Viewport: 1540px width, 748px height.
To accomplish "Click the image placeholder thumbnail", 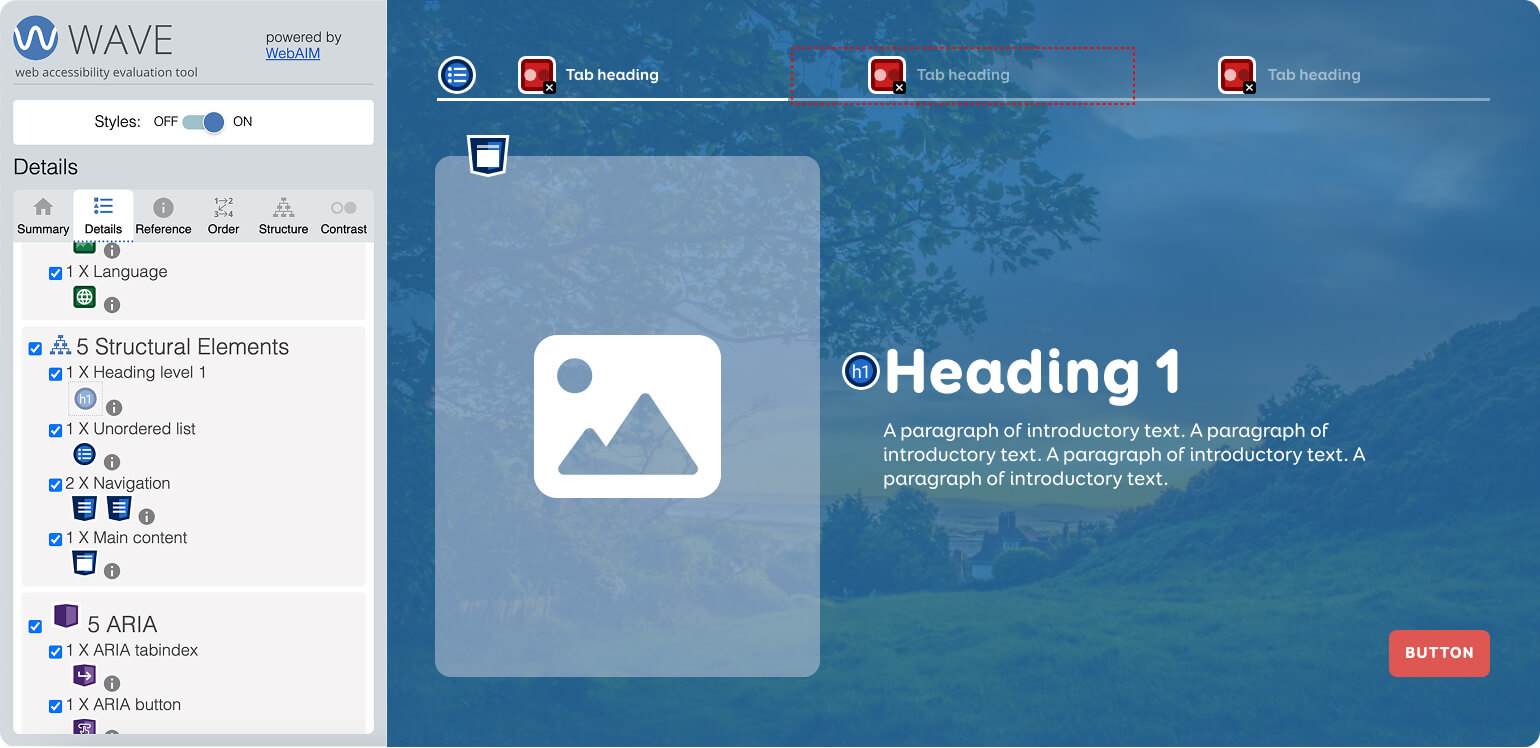I will coord(627,416).
